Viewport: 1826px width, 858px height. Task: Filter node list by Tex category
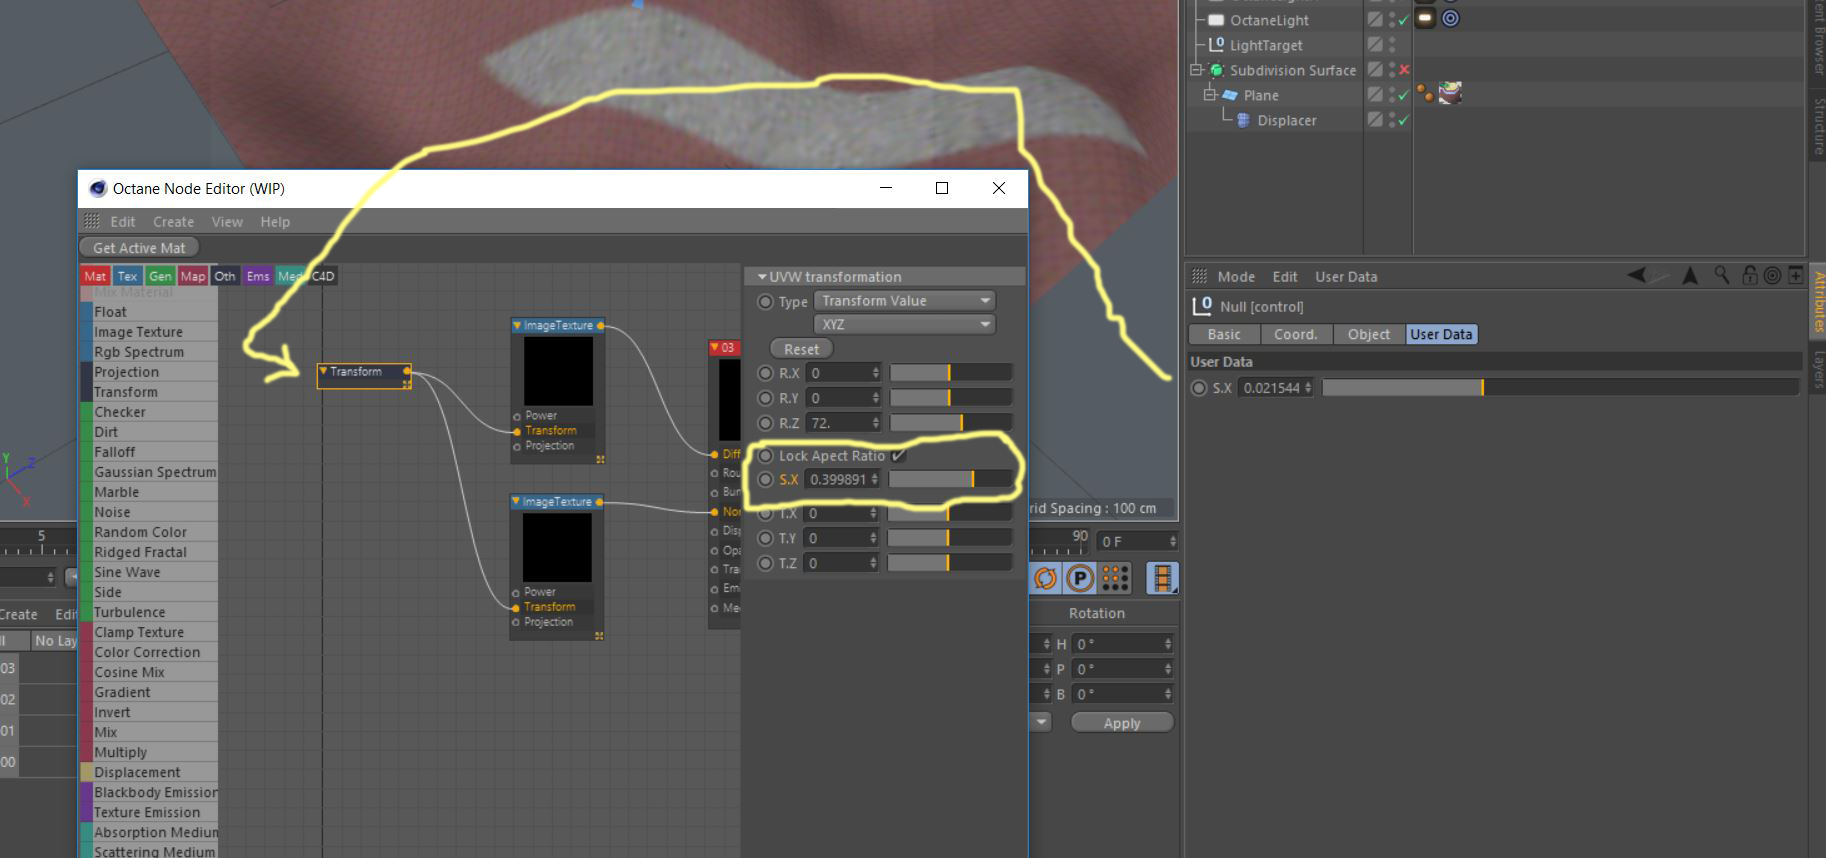pyautogui.click(x=127, y=276)
